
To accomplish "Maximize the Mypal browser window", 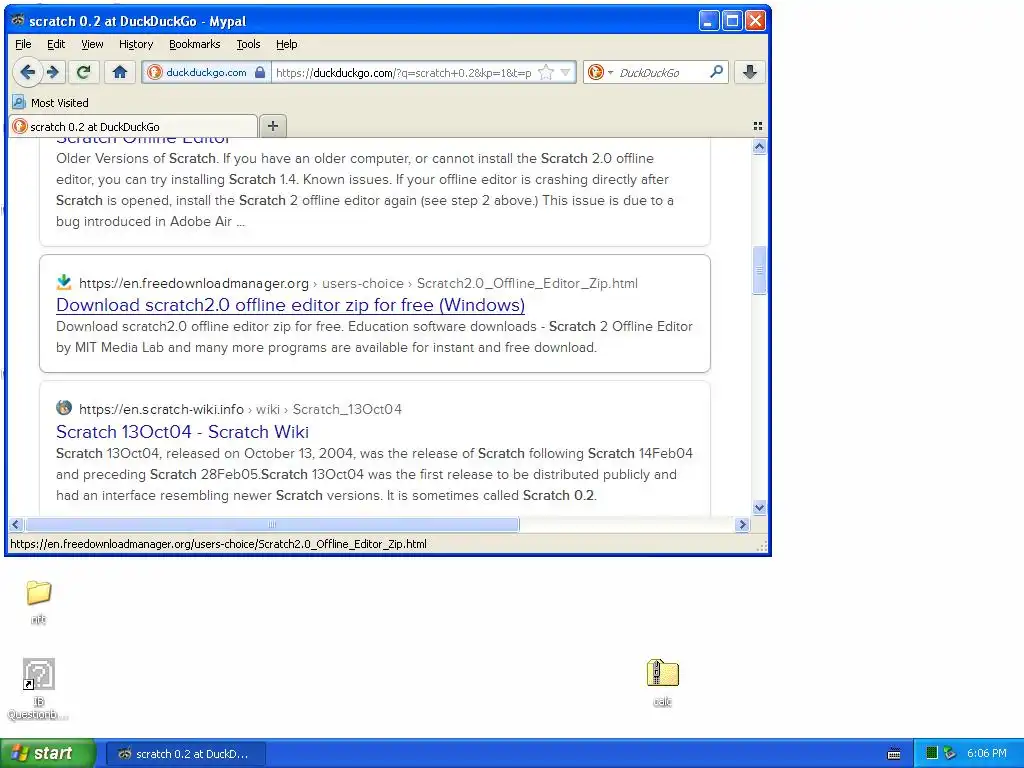I will [x=732, y=21].
